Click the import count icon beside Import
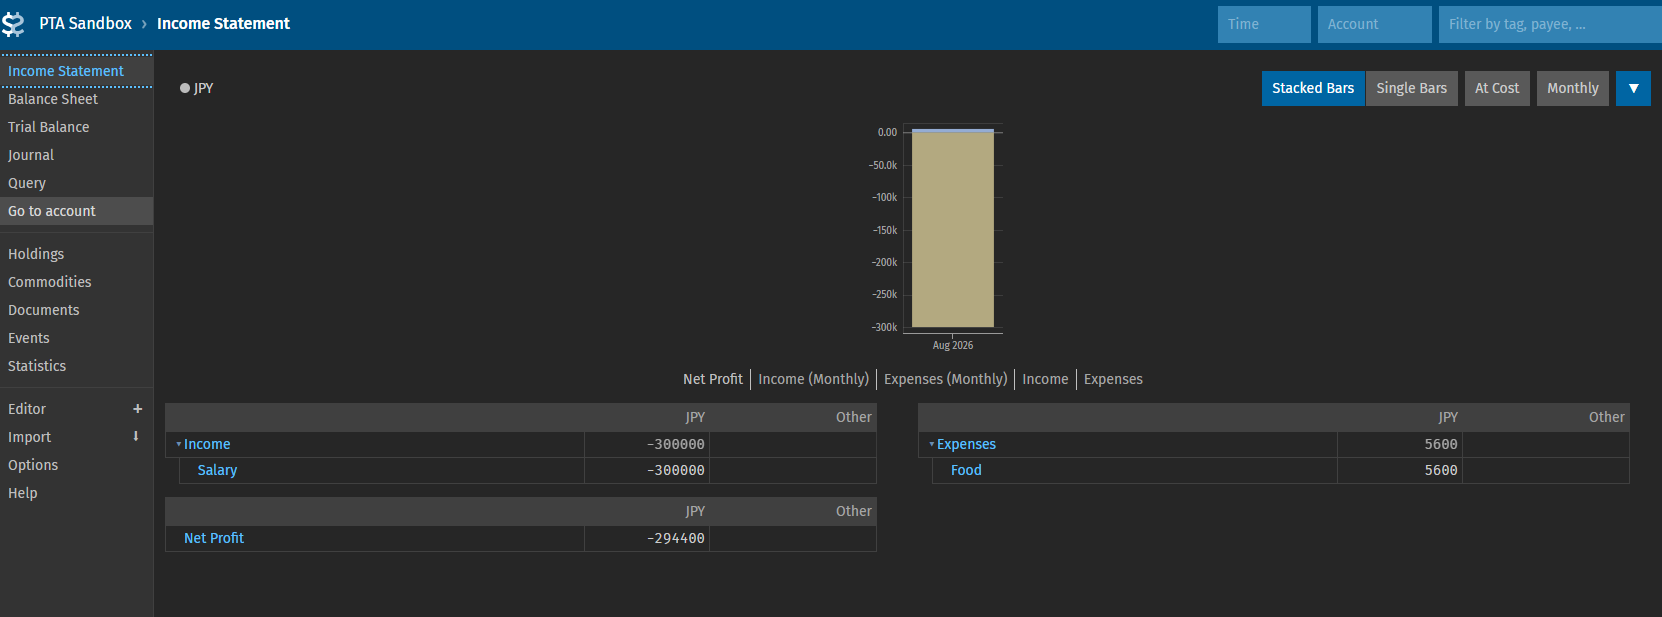Image resolution: width=1662 pixels, height=617 pixels. pos(136,436)
